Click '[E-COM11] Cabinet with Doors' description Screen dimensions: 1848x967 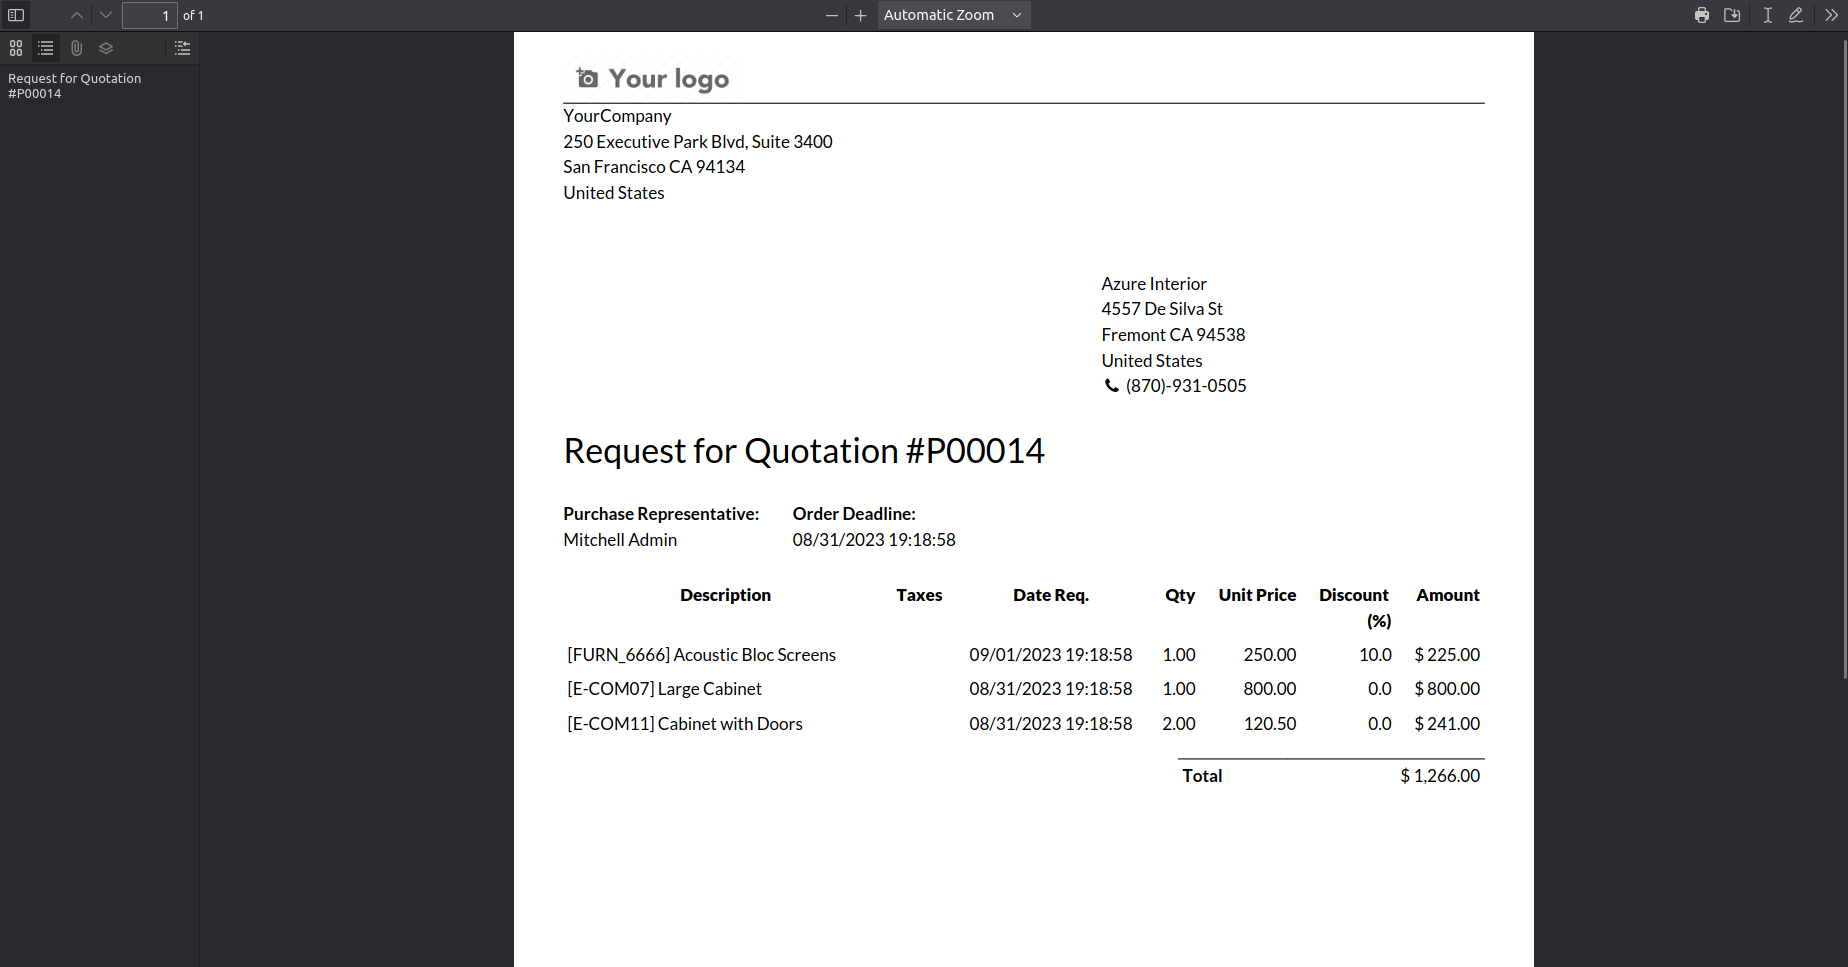pyautogui.click(x=685, y=724)
